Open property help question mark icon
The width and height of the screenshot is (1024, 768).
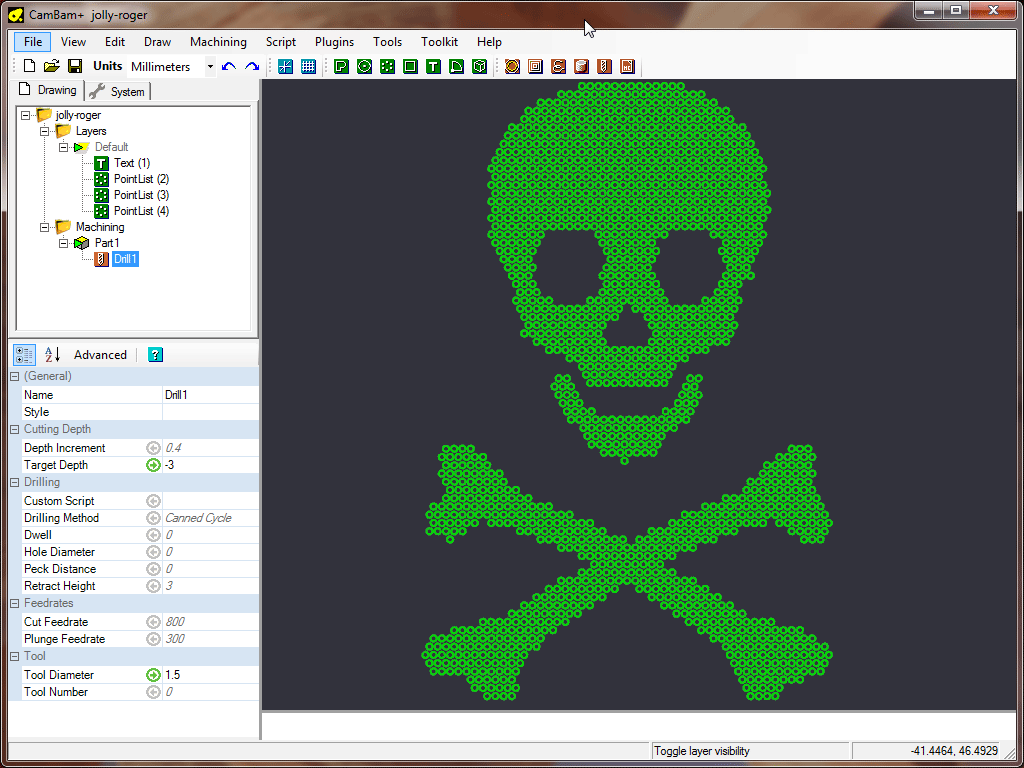pyautogui.click(x=155, y=354)
